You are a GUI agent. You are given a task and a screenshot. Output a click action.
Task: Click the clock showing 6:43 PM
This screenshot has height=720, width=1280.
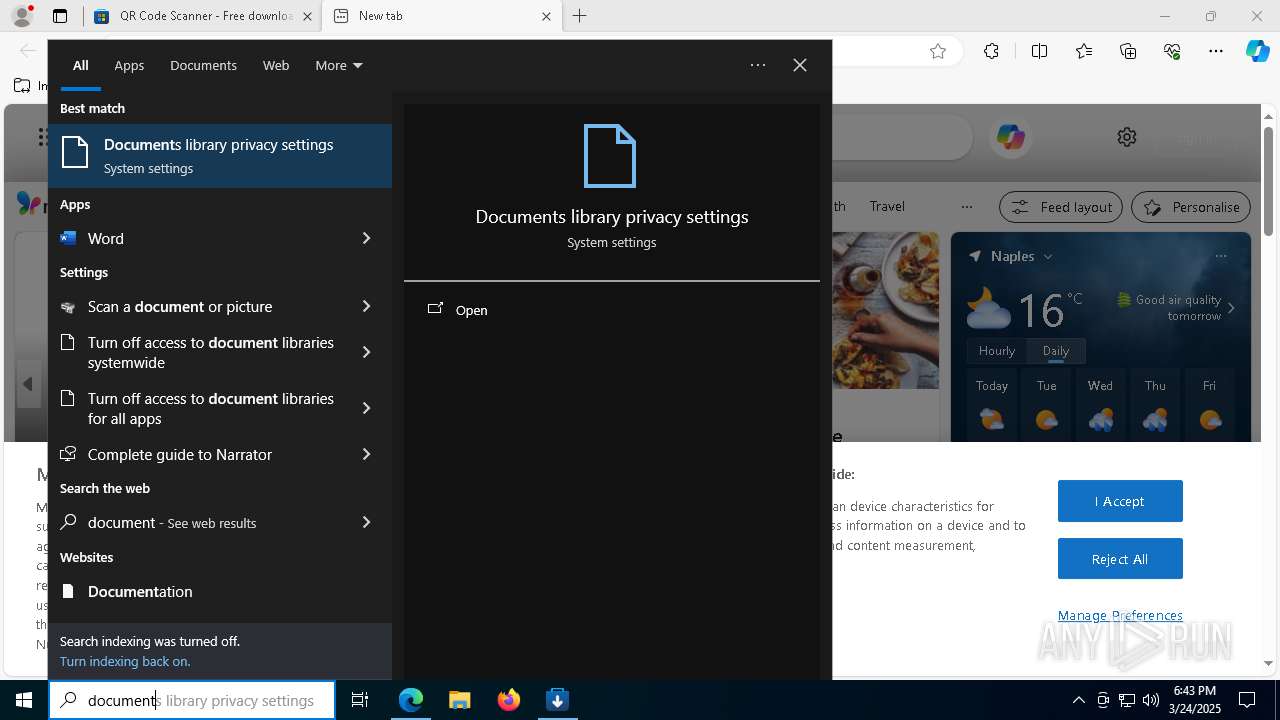pos(1195,691)
